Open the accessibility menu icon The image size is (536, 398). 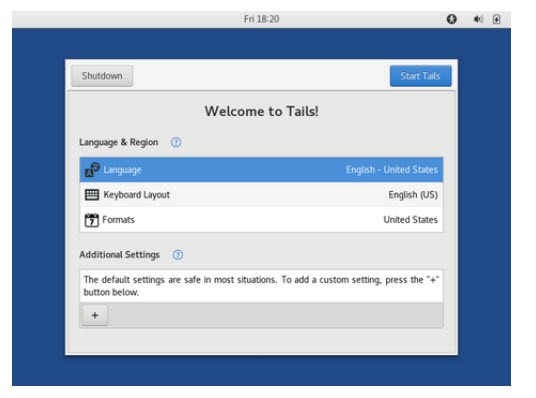point(452,19)
